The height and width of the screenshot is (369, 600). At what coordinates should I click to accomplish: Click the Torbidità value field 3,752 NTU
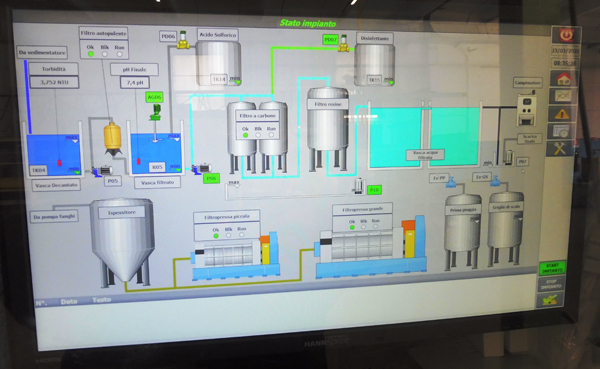click(x=54, y=82)
